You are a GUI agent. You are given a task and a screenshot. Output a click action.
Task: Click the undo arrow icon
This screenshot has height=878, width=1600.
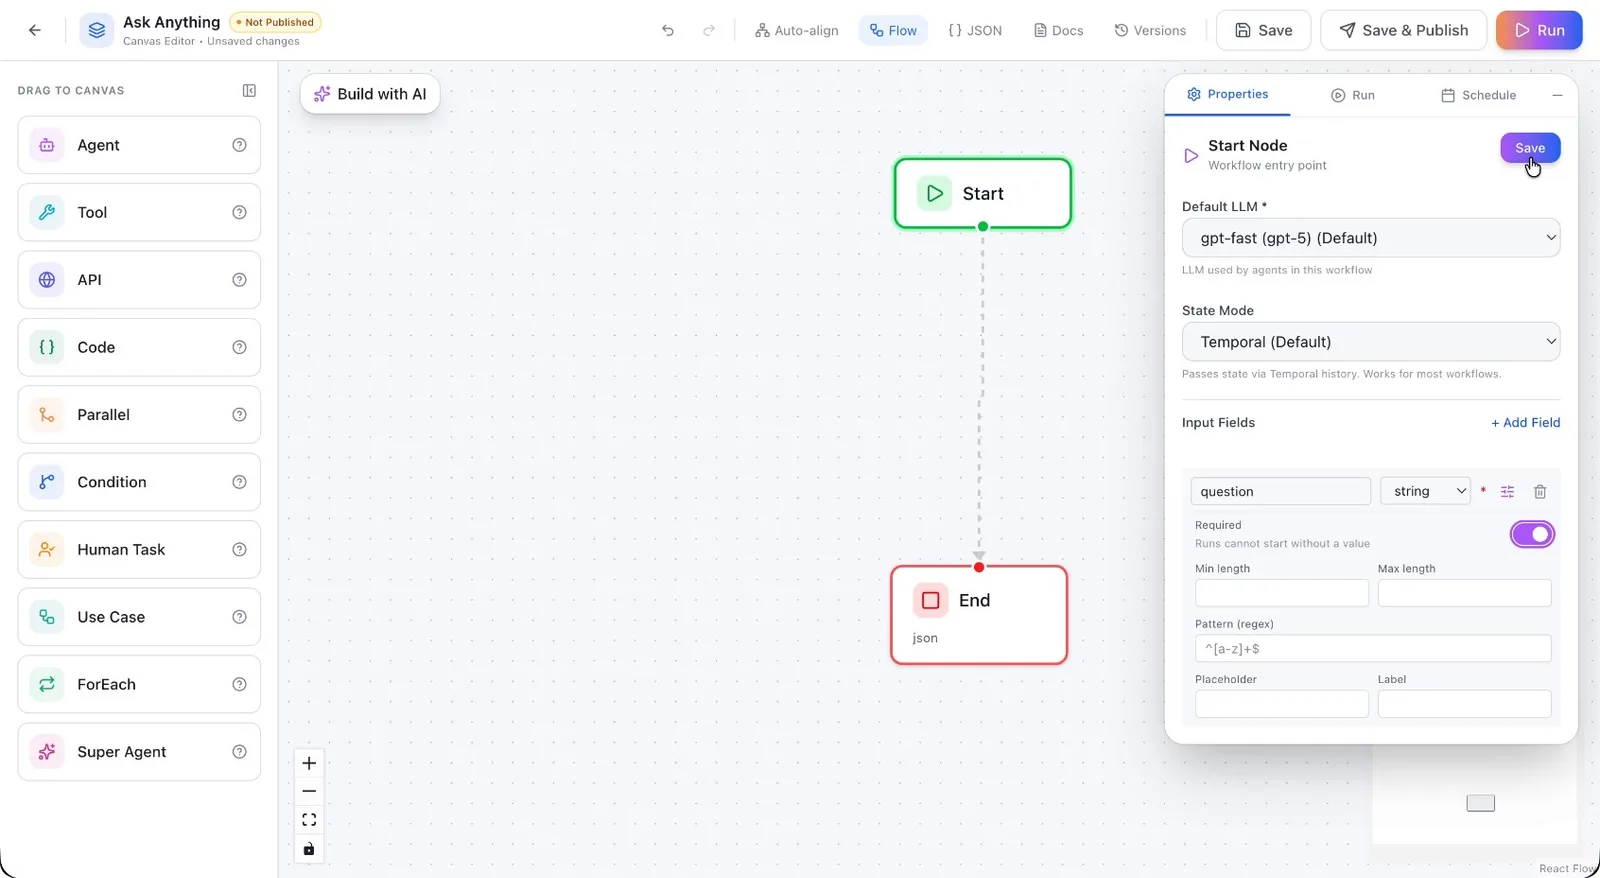point(668,30)
